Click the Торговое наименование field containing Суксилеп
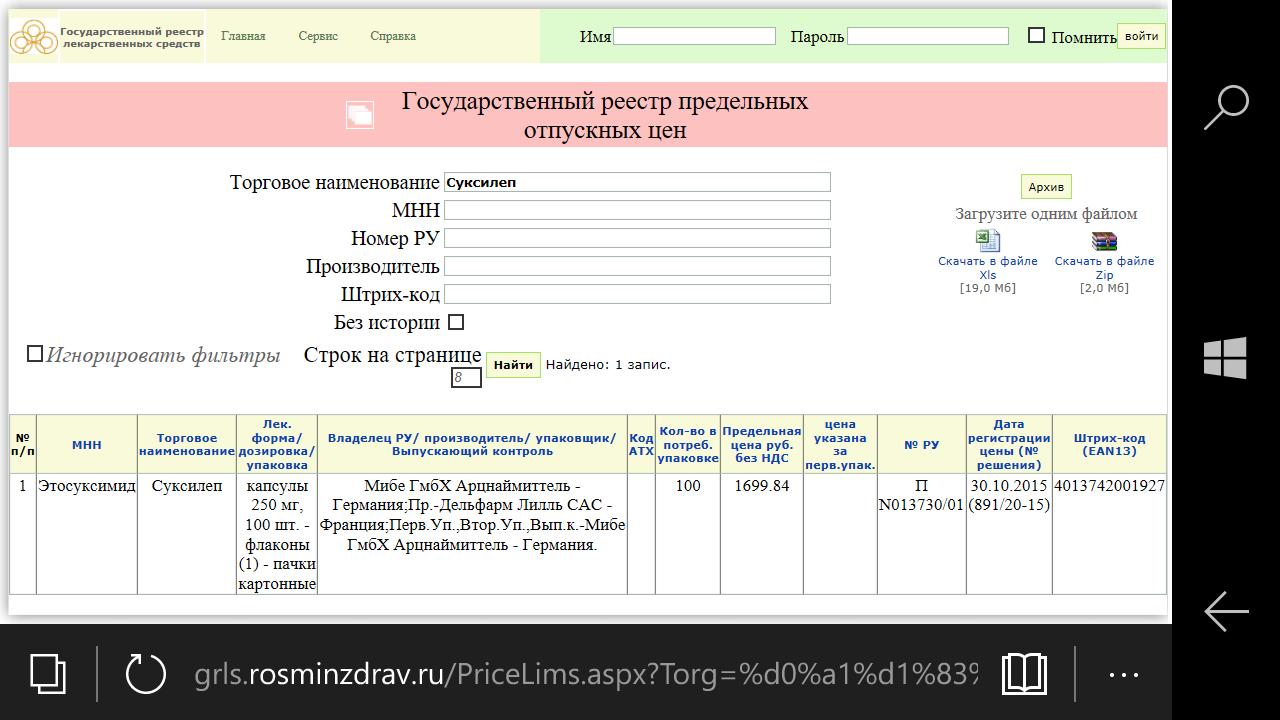The height and width of the screenshot is (720, 1280). (x=637, y=182)
